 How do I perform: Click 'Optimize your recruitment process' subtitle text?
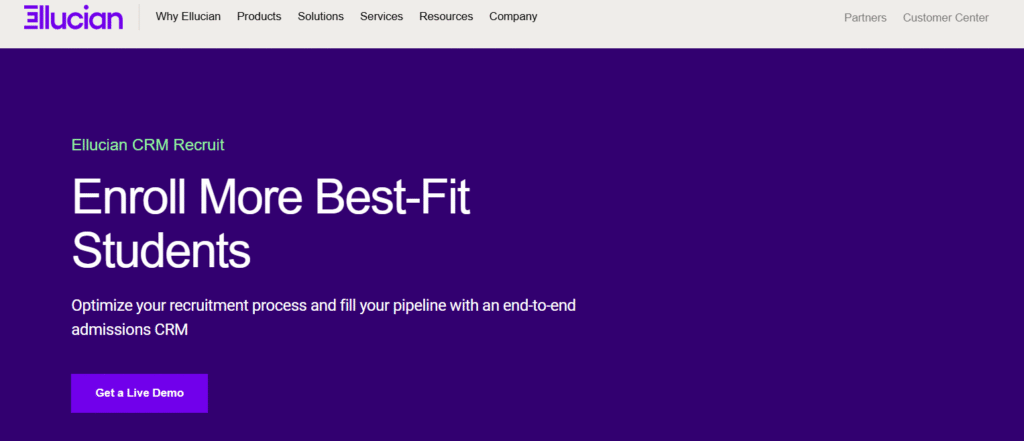189,304
